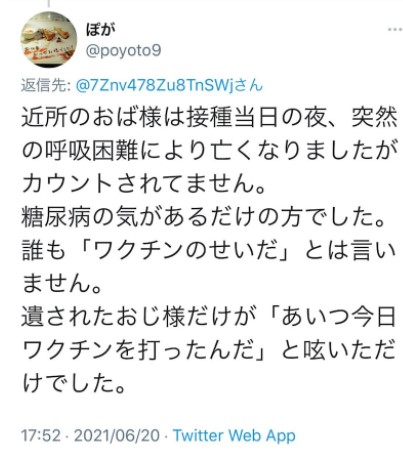Click tweet line beginning の呼吸困難により

point(210,151)
